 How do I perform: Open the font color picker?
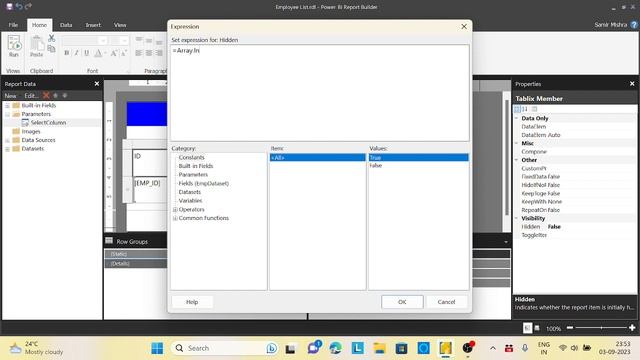tap(99, 53)
